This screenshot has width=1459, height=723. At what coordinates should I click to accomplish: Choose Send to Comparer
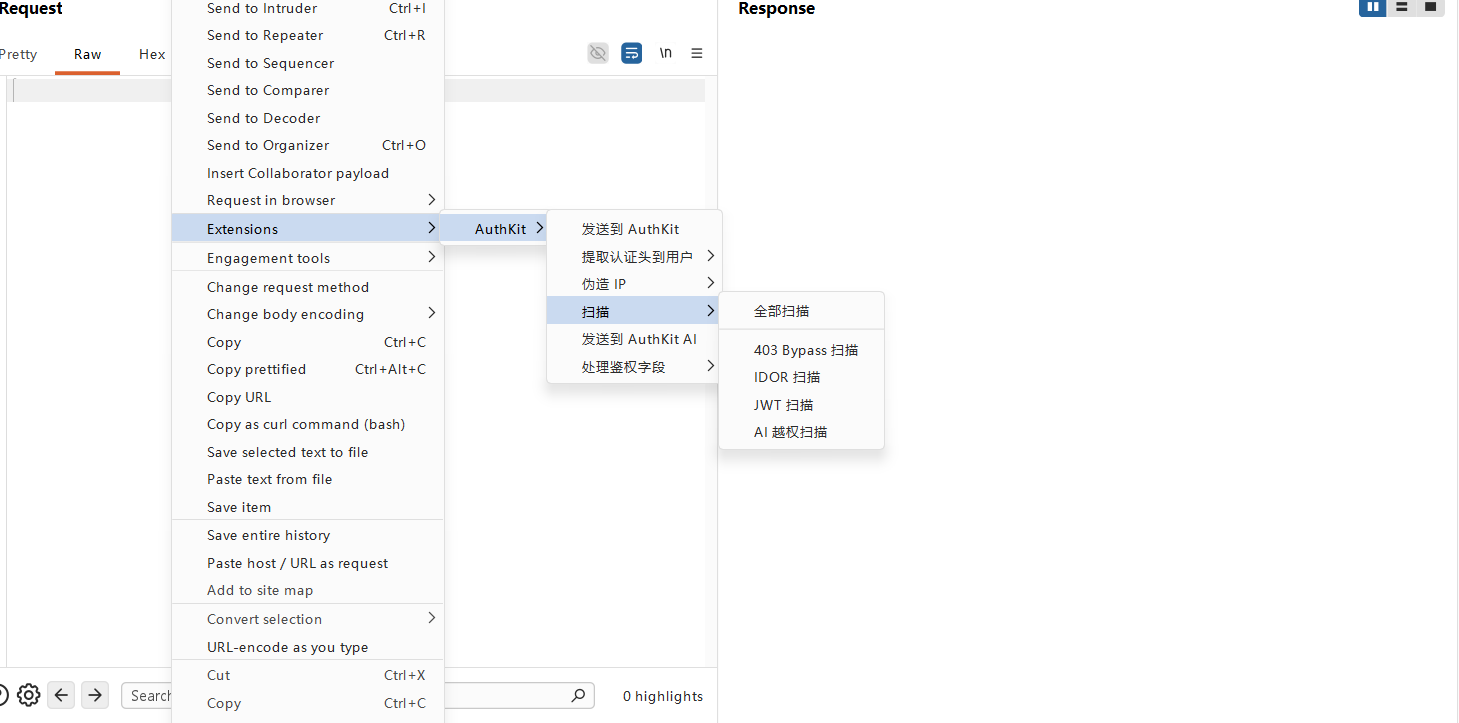coord(308,90)
